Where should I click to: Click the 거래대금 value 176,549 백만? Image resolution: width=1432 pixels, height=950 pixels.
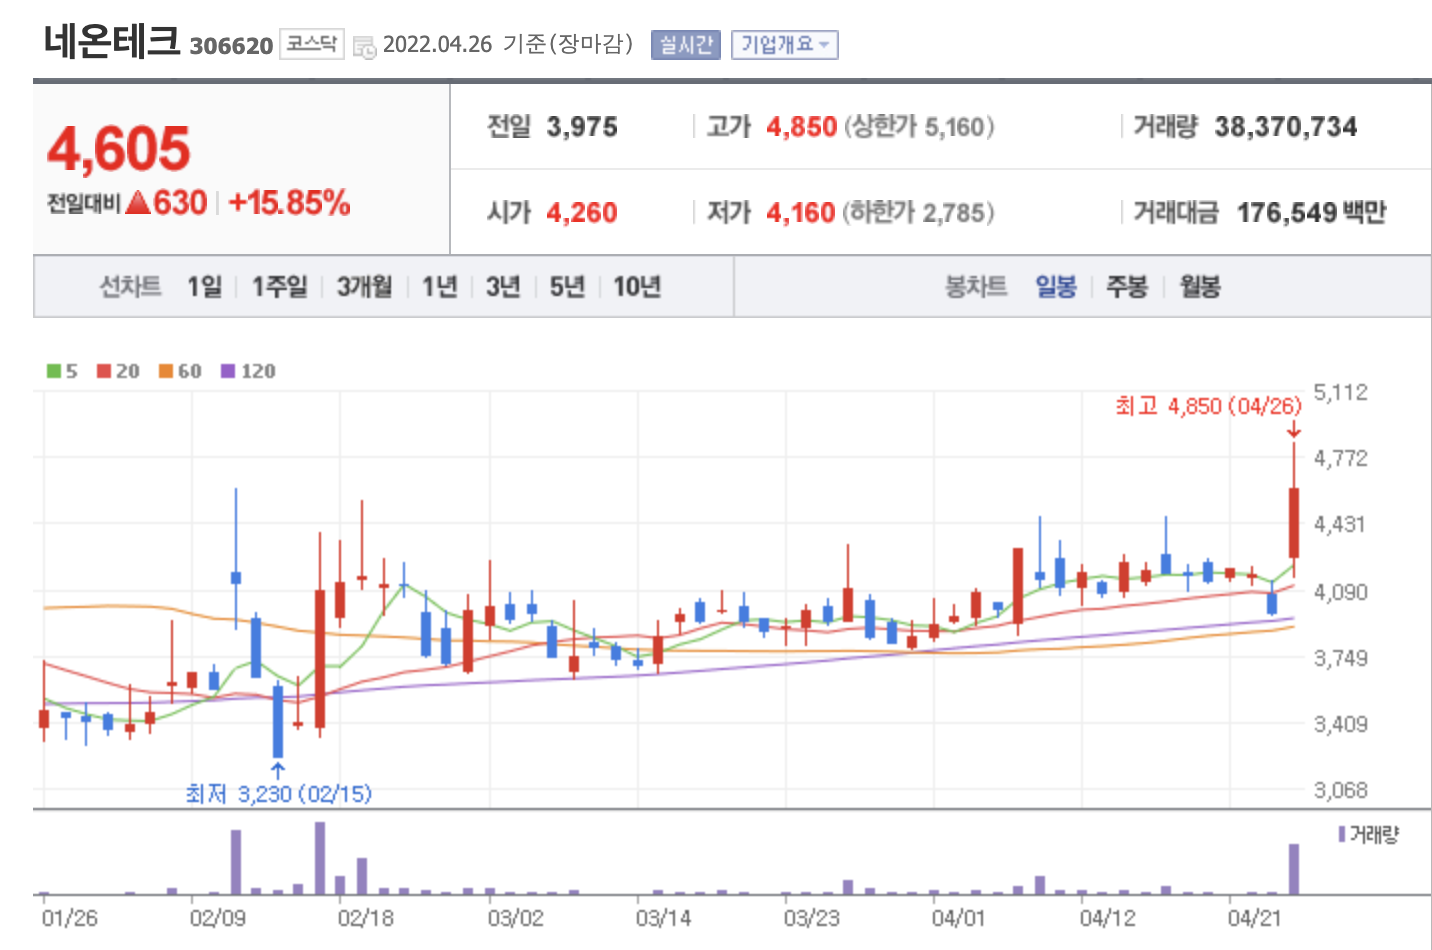pyautogui.click(x=1311, y=213)
